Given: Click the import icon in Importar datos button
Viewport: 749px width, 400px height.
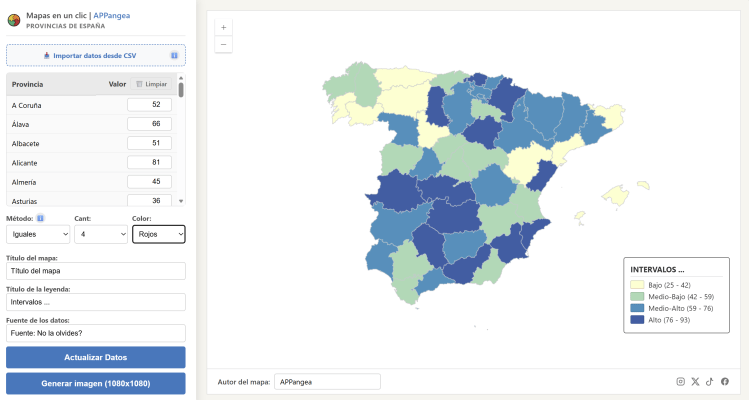Looking at the screenshot, I should click(47, 55).
